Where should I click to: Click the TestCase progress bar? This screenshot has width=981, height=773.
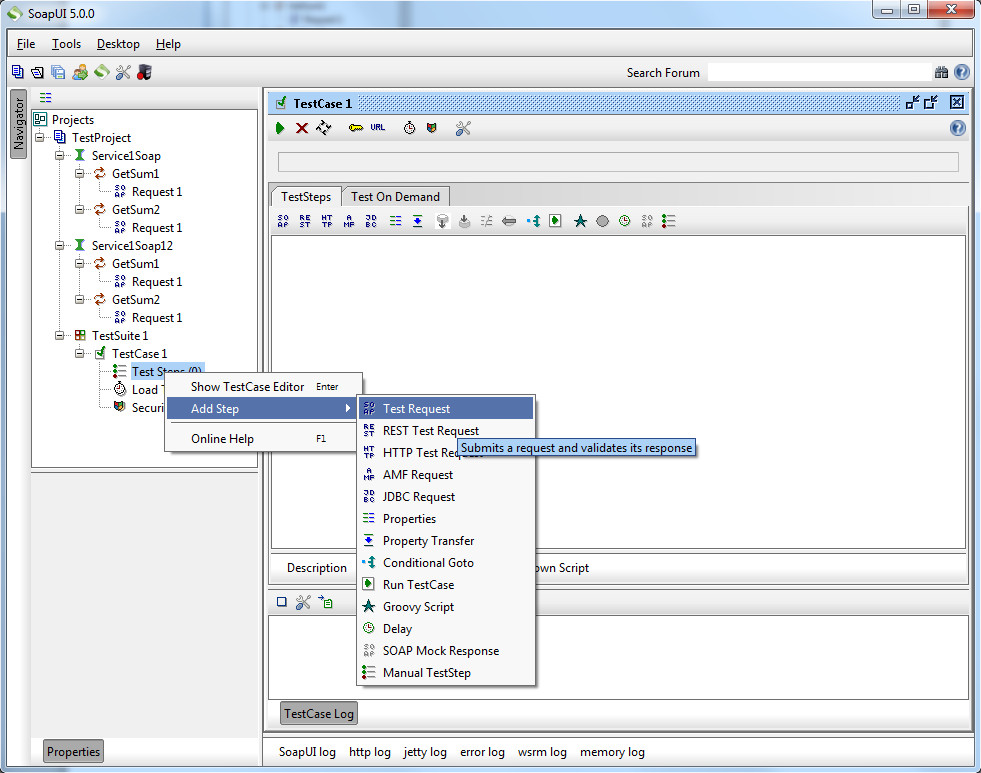(618, 162)
